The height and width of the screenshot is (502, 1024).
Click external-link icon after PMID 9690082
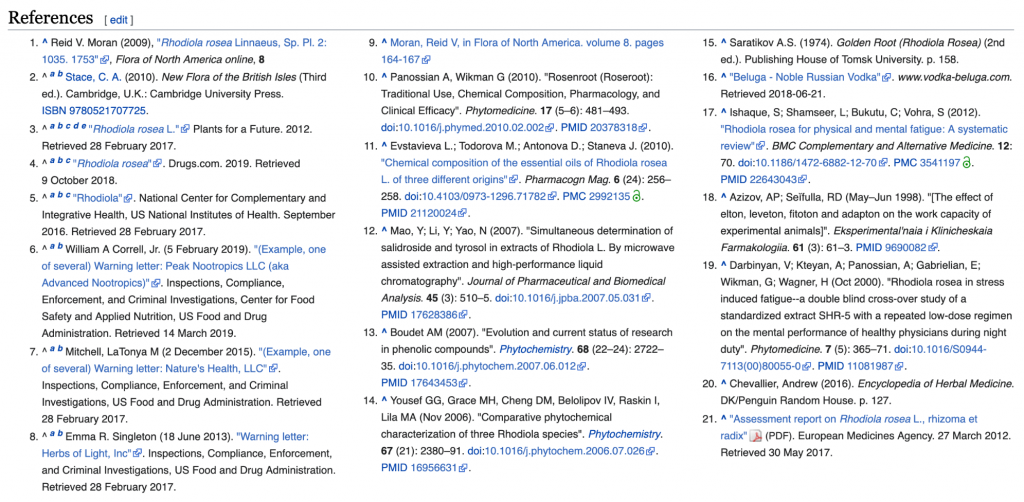coord(933,247)
